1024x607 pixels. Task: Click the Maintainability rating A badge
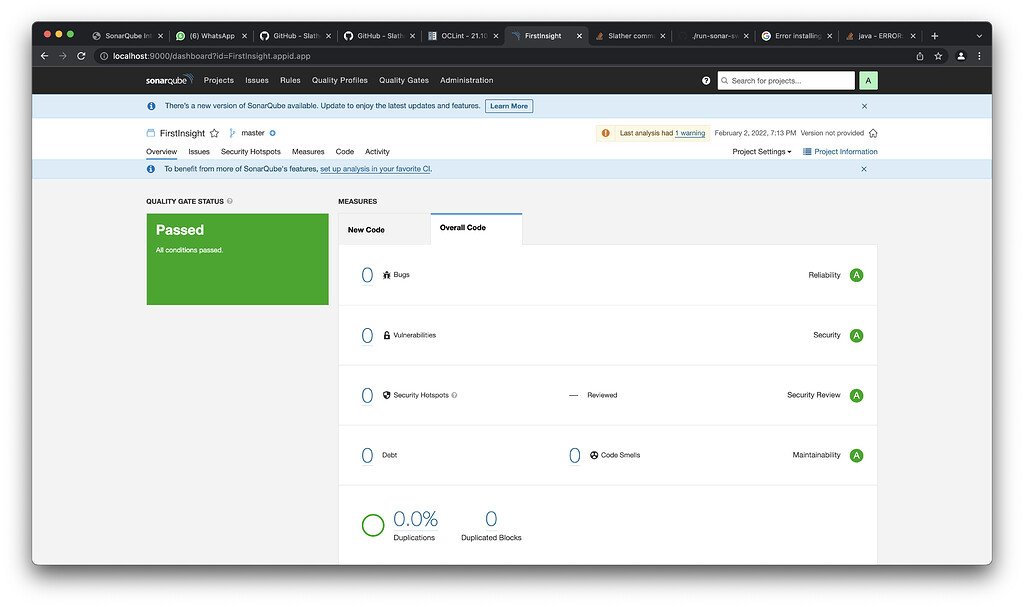click(x=856, y=455)
